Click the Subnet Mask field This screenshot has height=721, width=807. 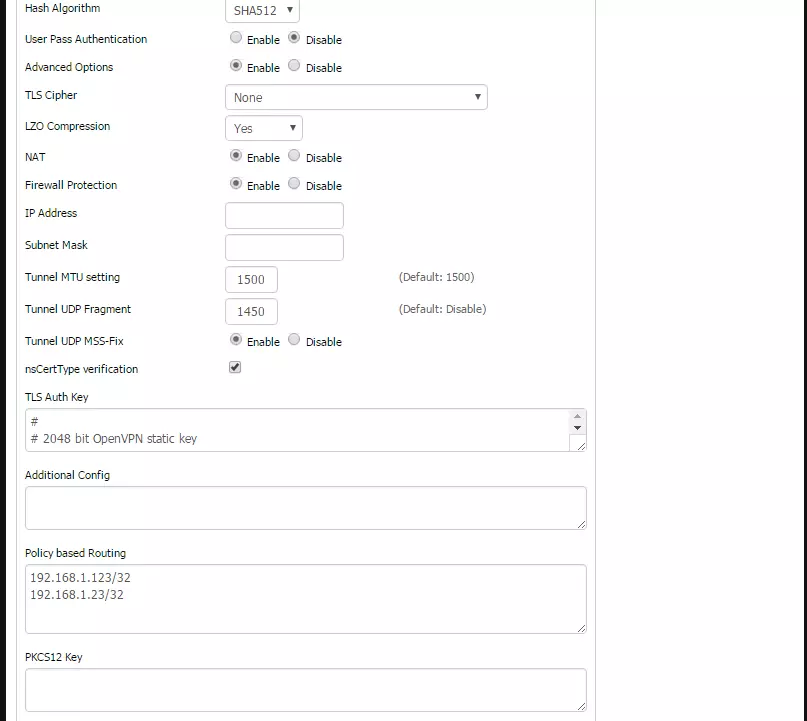283,247
